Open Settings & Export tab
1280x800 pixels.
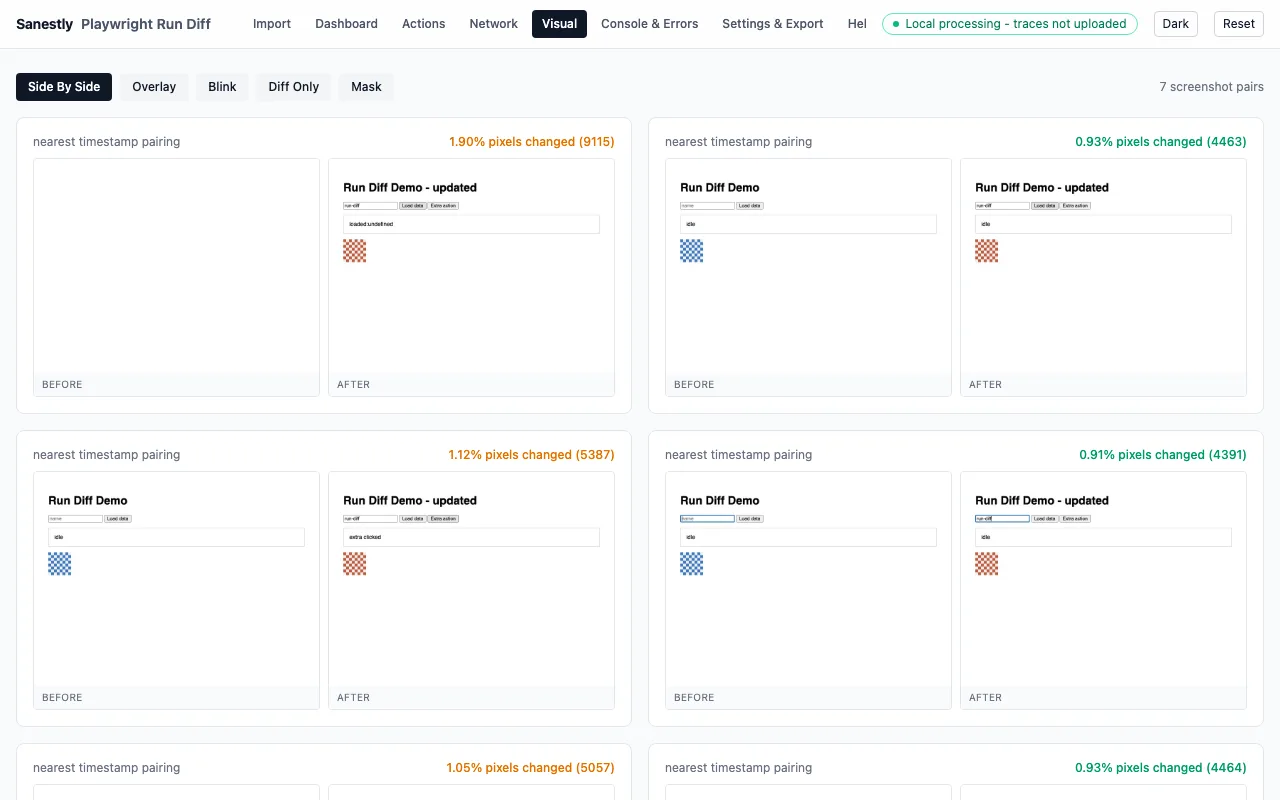click(x=772, y=24)
